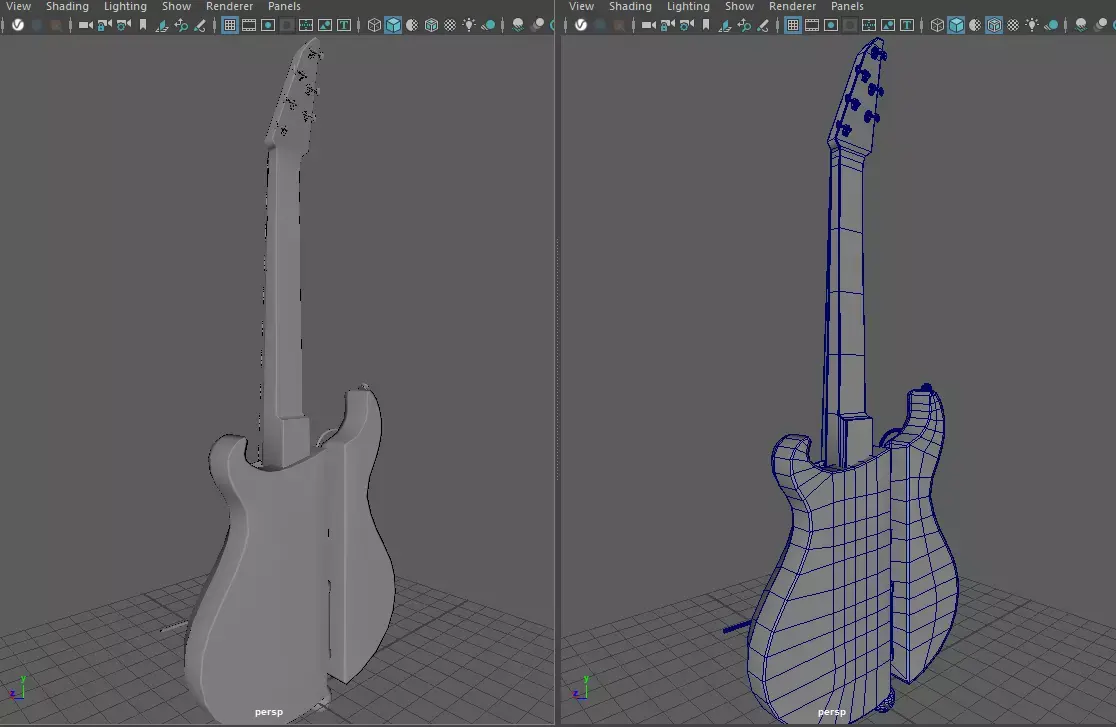
Task: Click Grease Pencil icon in left panel
Action: click(x=200, y=26)
